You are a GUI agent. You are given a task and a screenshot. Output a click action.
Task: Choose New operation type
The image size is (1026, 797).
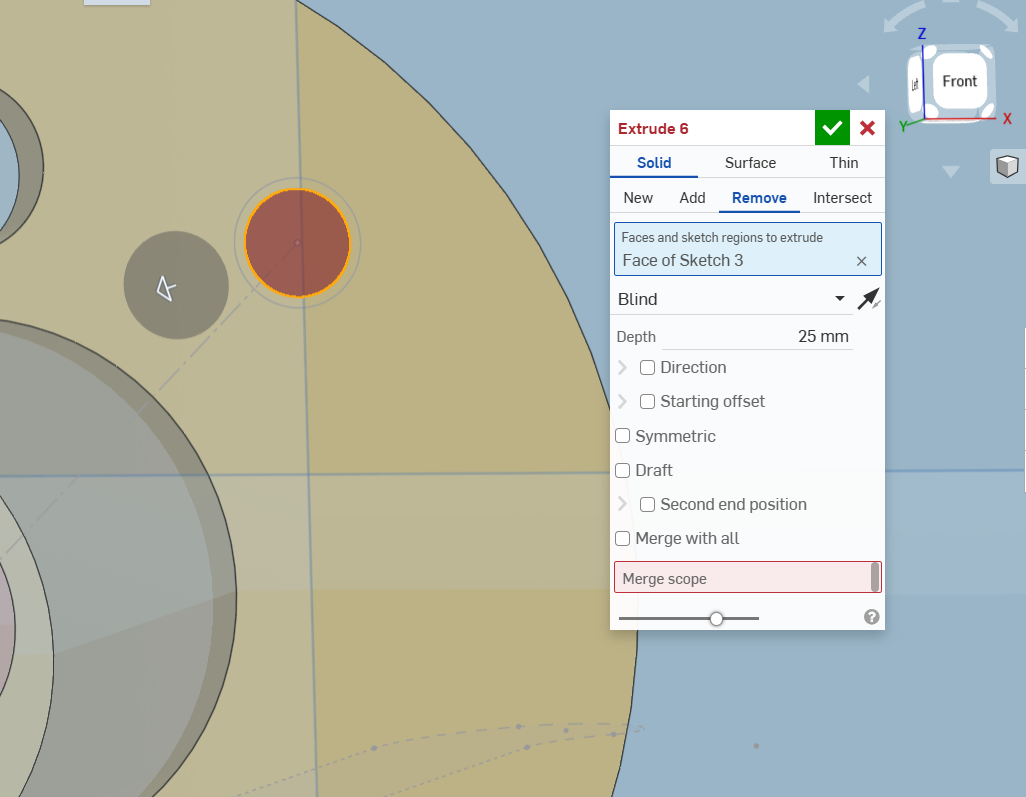tap(638, 198)
